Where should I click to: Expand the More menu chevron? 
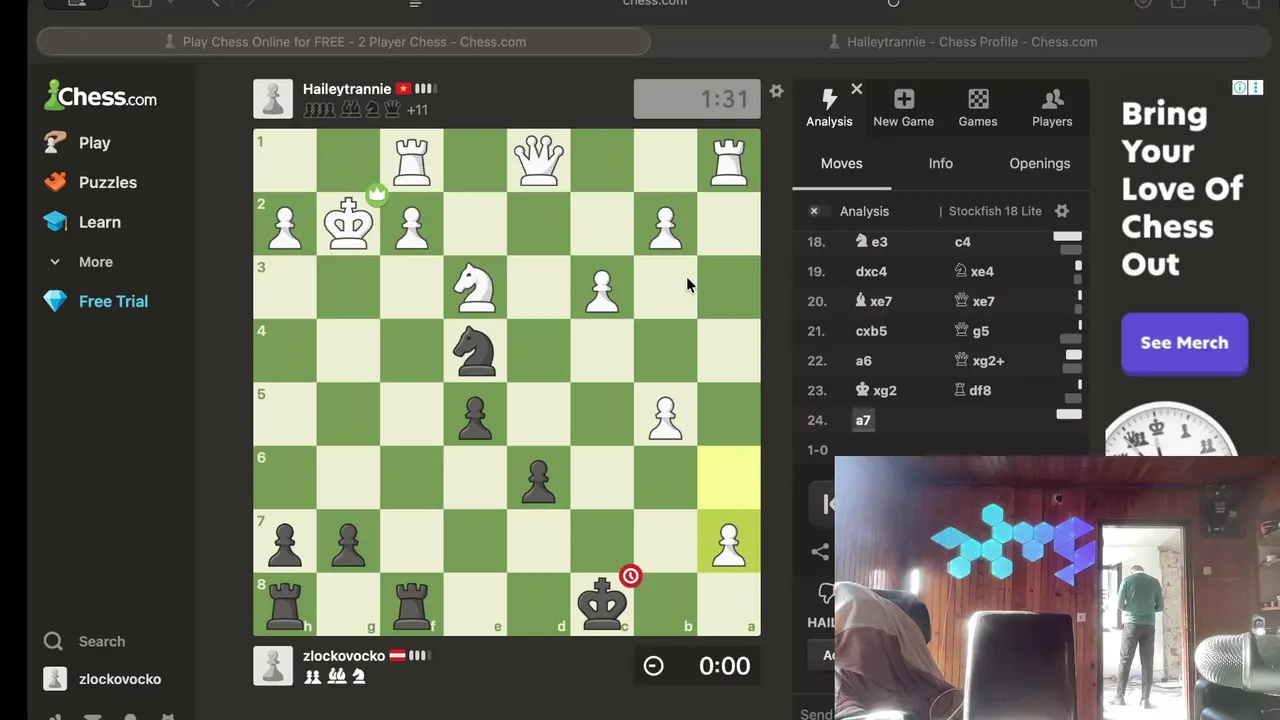pos(55,262)
